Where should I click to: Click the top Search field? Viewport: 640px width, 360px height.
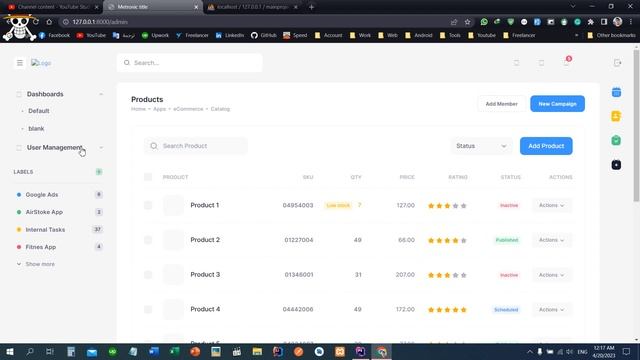coord(189,63)
